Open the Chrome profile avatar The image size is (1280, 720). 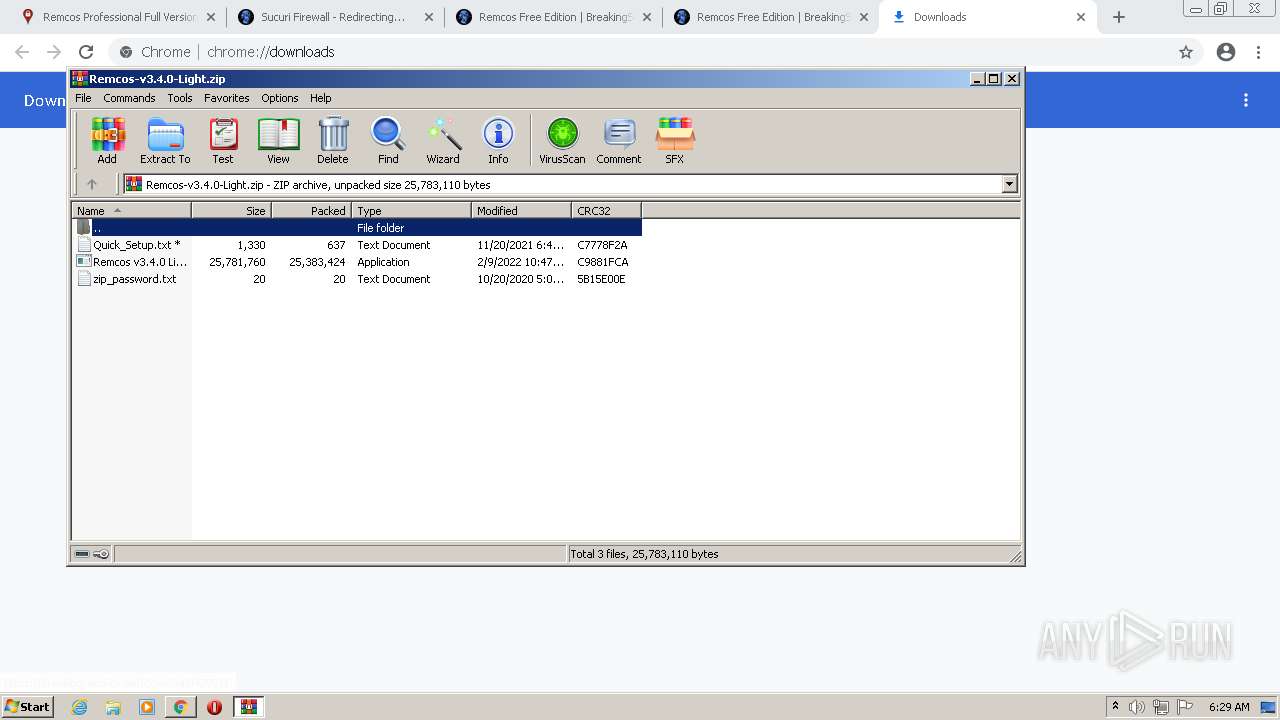1226,52
